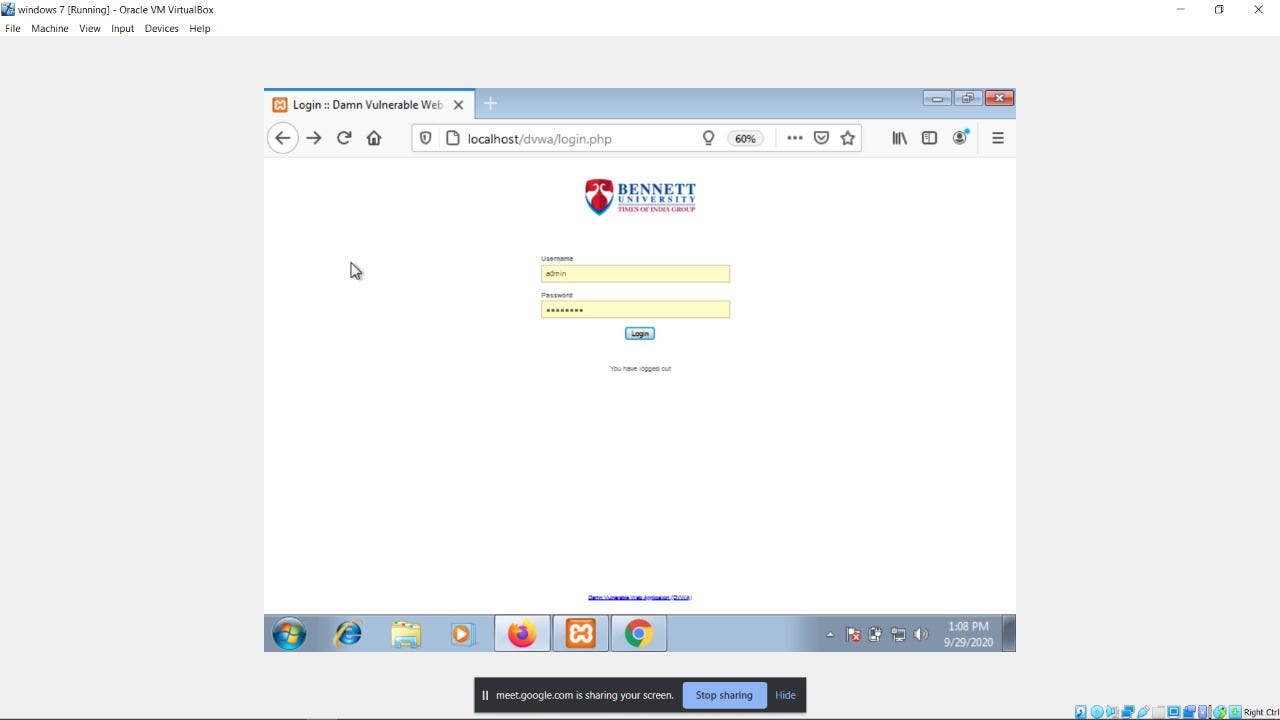The height and width of the screenshot is (720, 1280).
Task: Click the Password input field
Action: click(x=635, y=310)
